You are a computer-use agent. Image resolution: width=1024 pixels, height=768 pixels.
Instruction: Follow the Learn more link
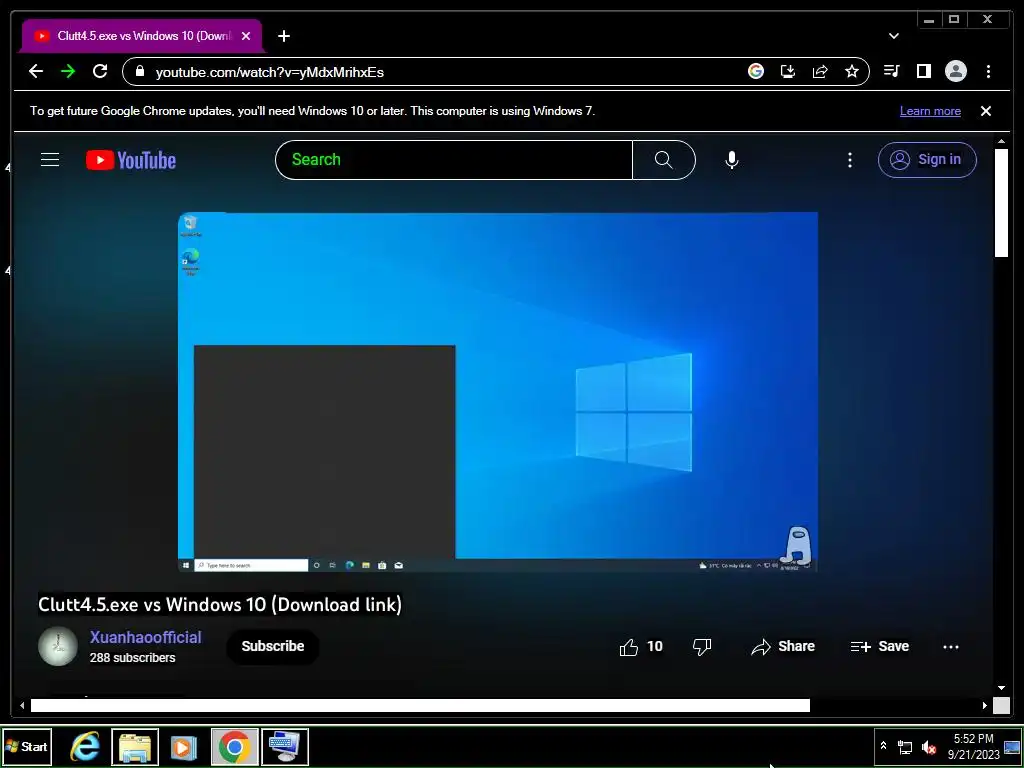click(930, 111)
